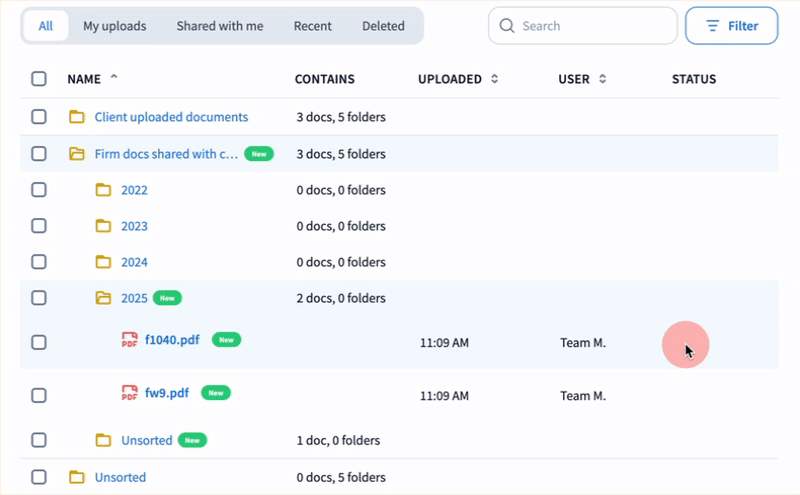Open the Deleted tab

[x=383, y=26]
